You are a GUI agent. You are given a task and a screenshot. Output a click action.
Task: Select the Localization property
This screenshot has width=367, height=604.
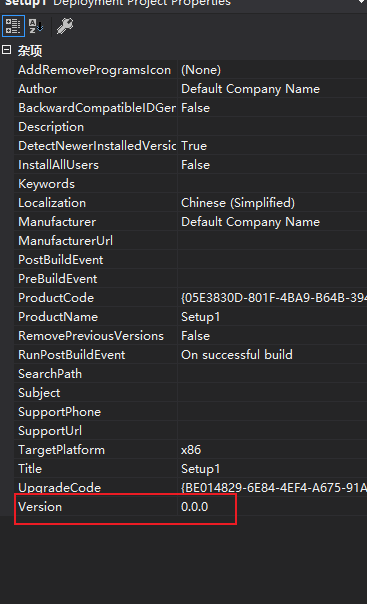click(52, 203)
